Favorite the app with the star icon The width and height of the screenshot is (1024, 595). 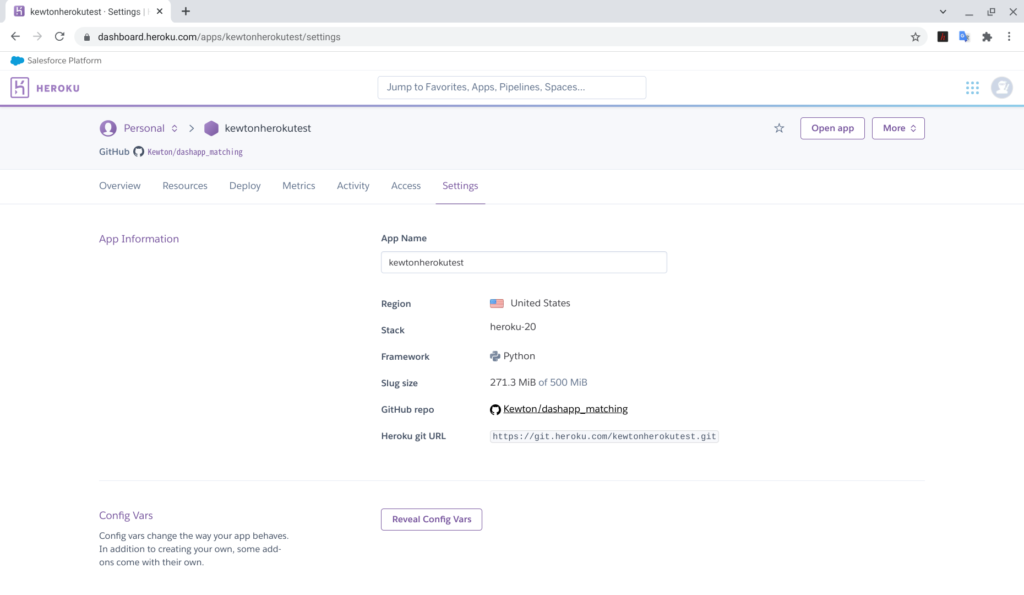pyautogui.click(x=778, y=128)
